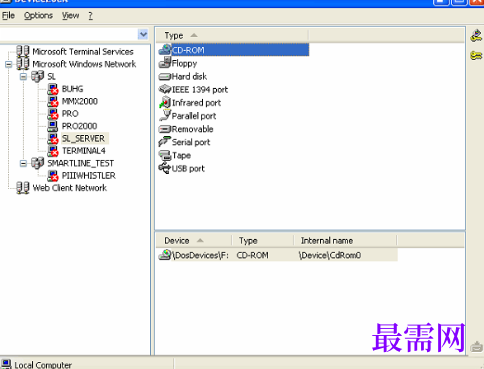The image size is (484, 369).
Task: Click the user permissions key icon in right toolbar
Action: click(x=477, y=36)
